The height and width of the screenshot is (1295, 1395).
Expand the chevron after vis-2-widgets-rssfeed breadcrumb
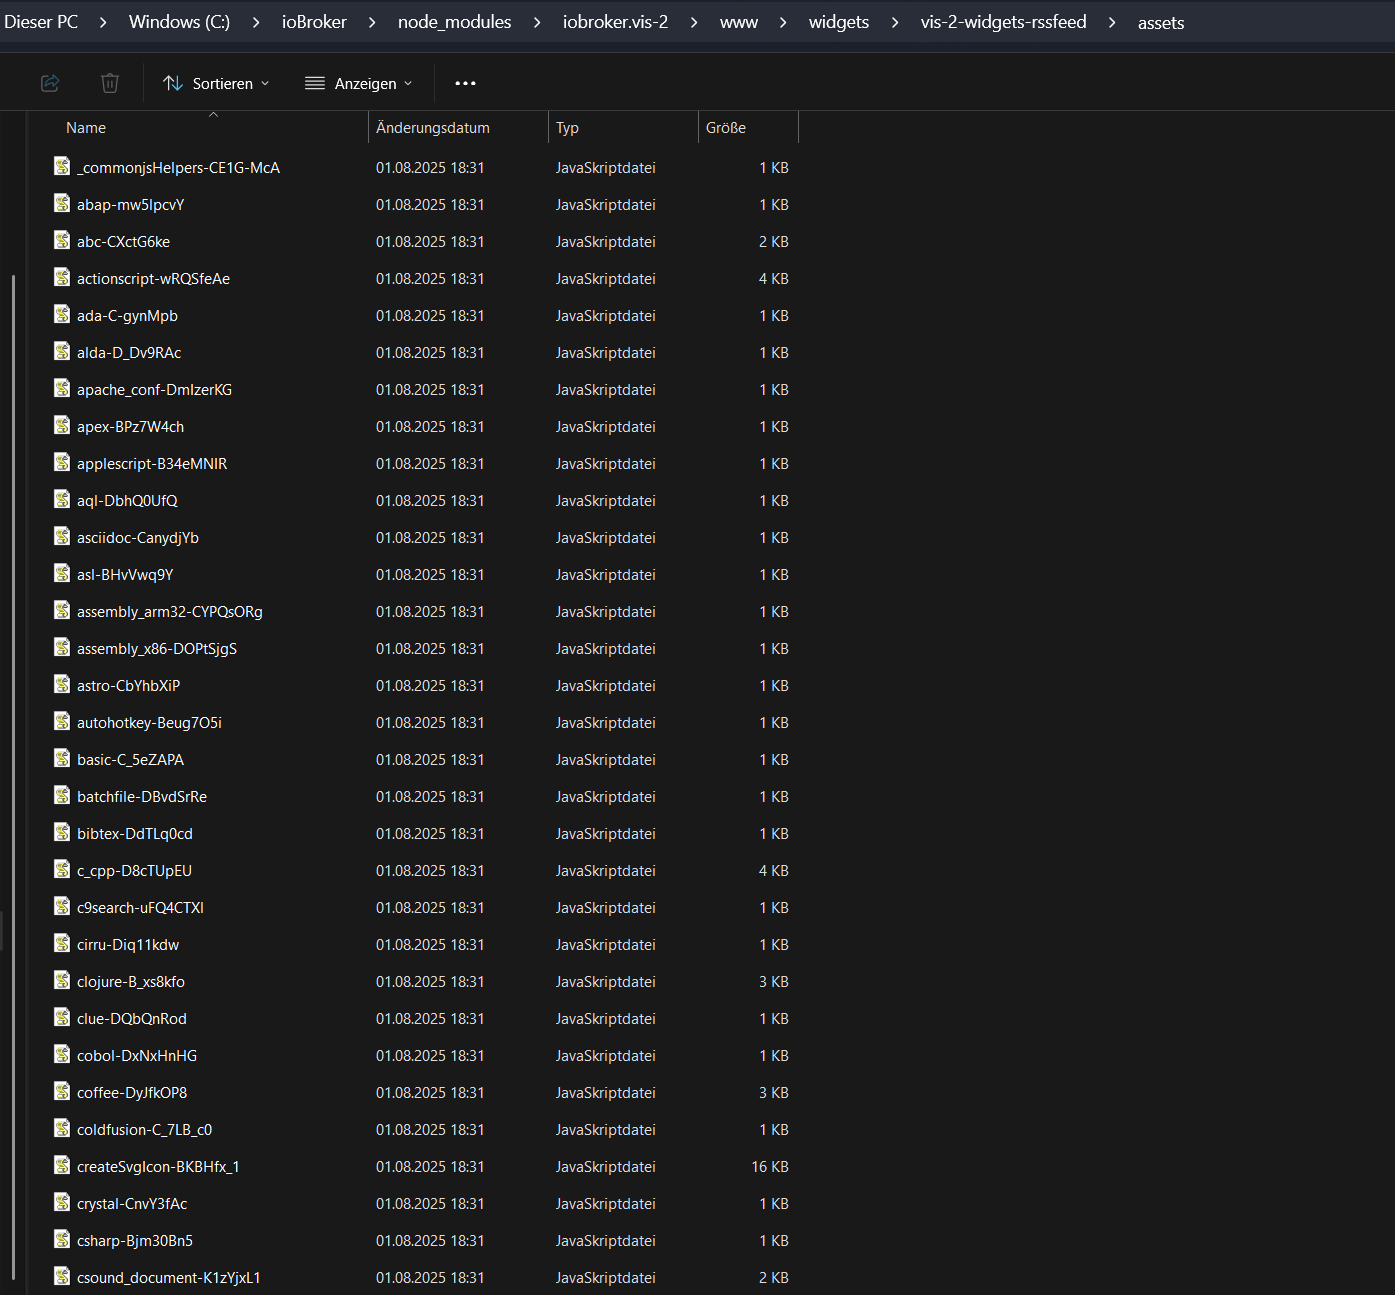point(1112,22)
